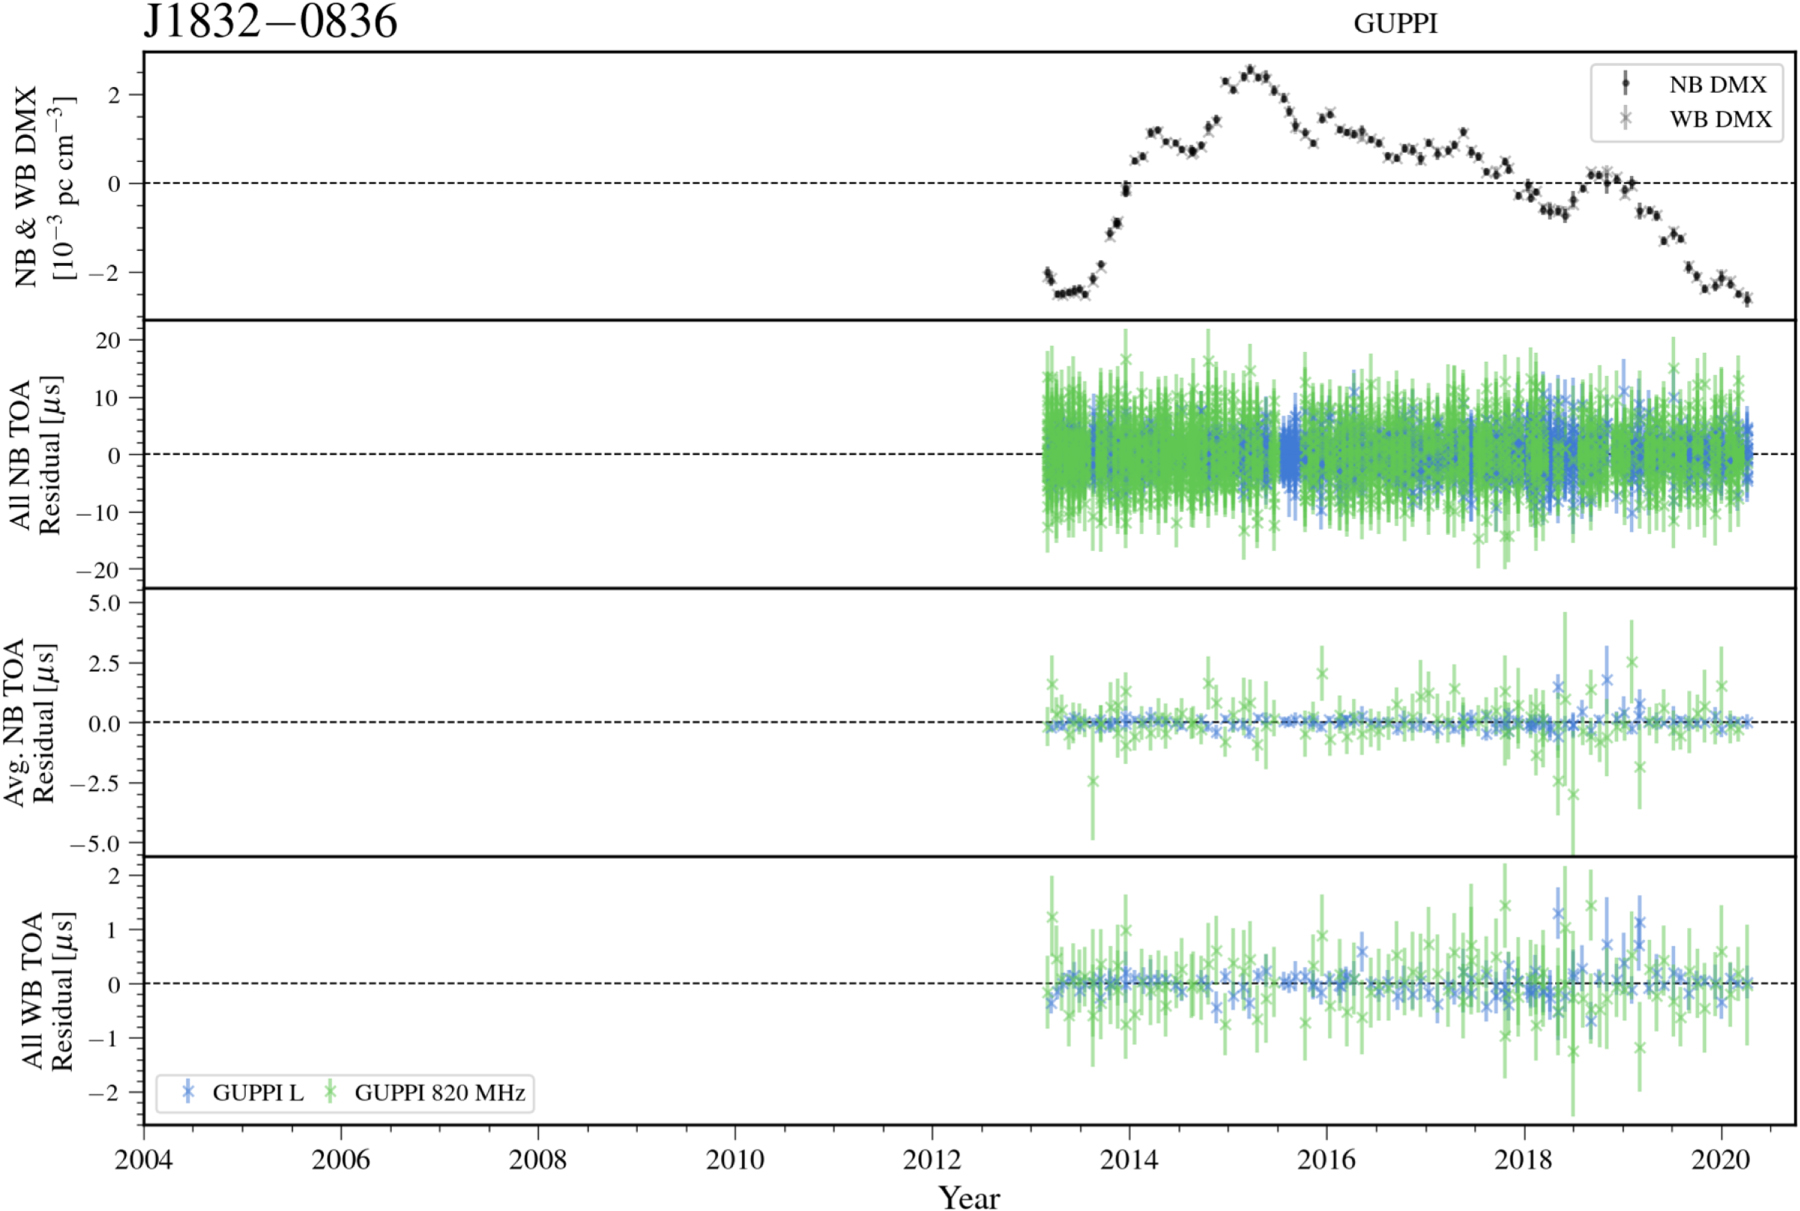This screenshot has width=1800, height=1211.
Task: Click the All NB TOA Residual axis label
Action: (35, 455)
